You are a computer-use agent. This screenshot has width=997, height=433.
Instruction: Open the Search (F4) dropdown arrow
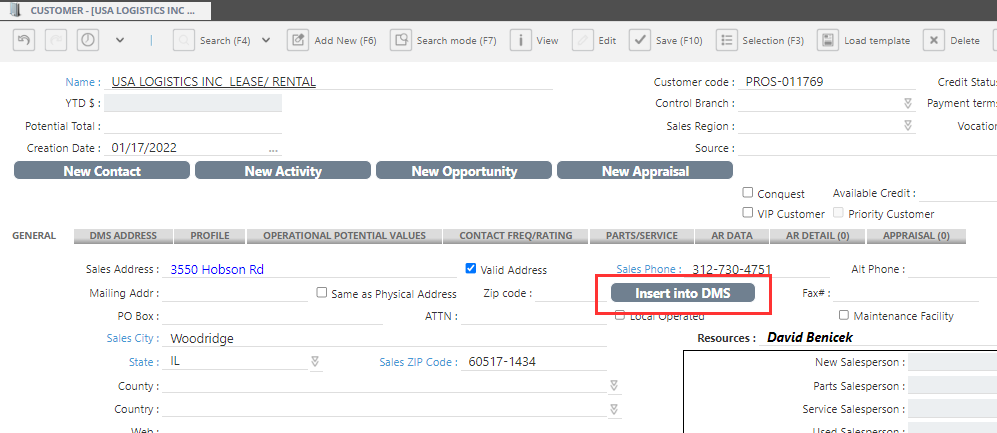click(x=266, y=40)
